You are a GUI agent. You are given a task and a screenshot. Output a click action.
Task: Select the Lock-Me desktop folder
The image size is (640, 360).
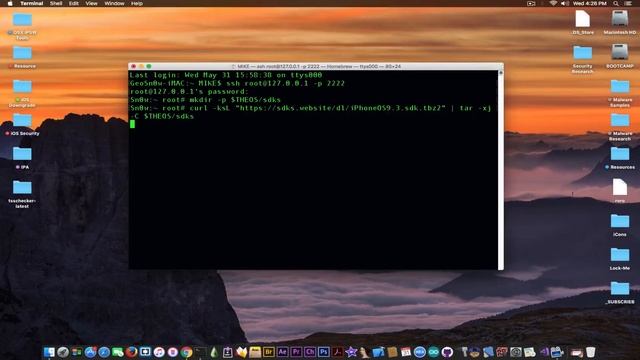(x=620, y=259)
